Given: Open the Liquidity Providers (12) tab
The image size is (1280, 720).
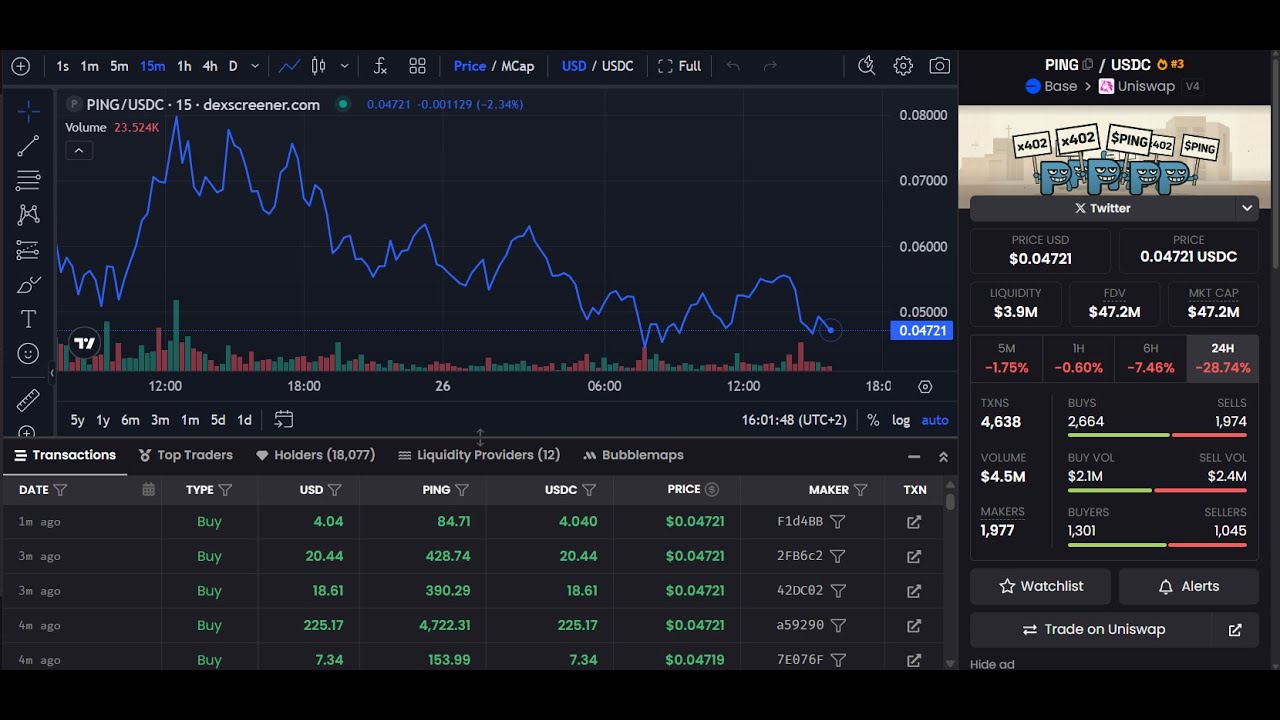Looking at the screenshot, I should pyautogui.click(x=479, y=455).
